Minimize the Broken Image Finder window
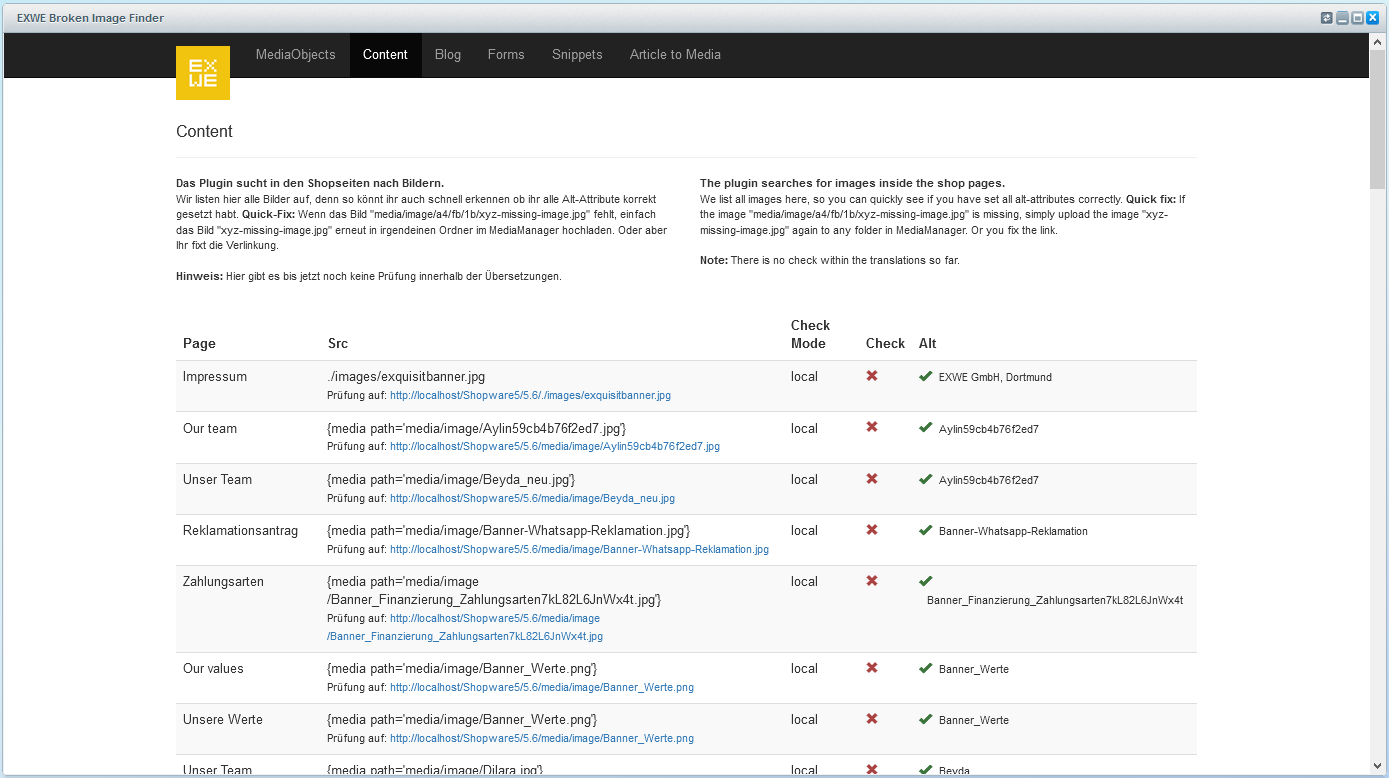 1343,18
